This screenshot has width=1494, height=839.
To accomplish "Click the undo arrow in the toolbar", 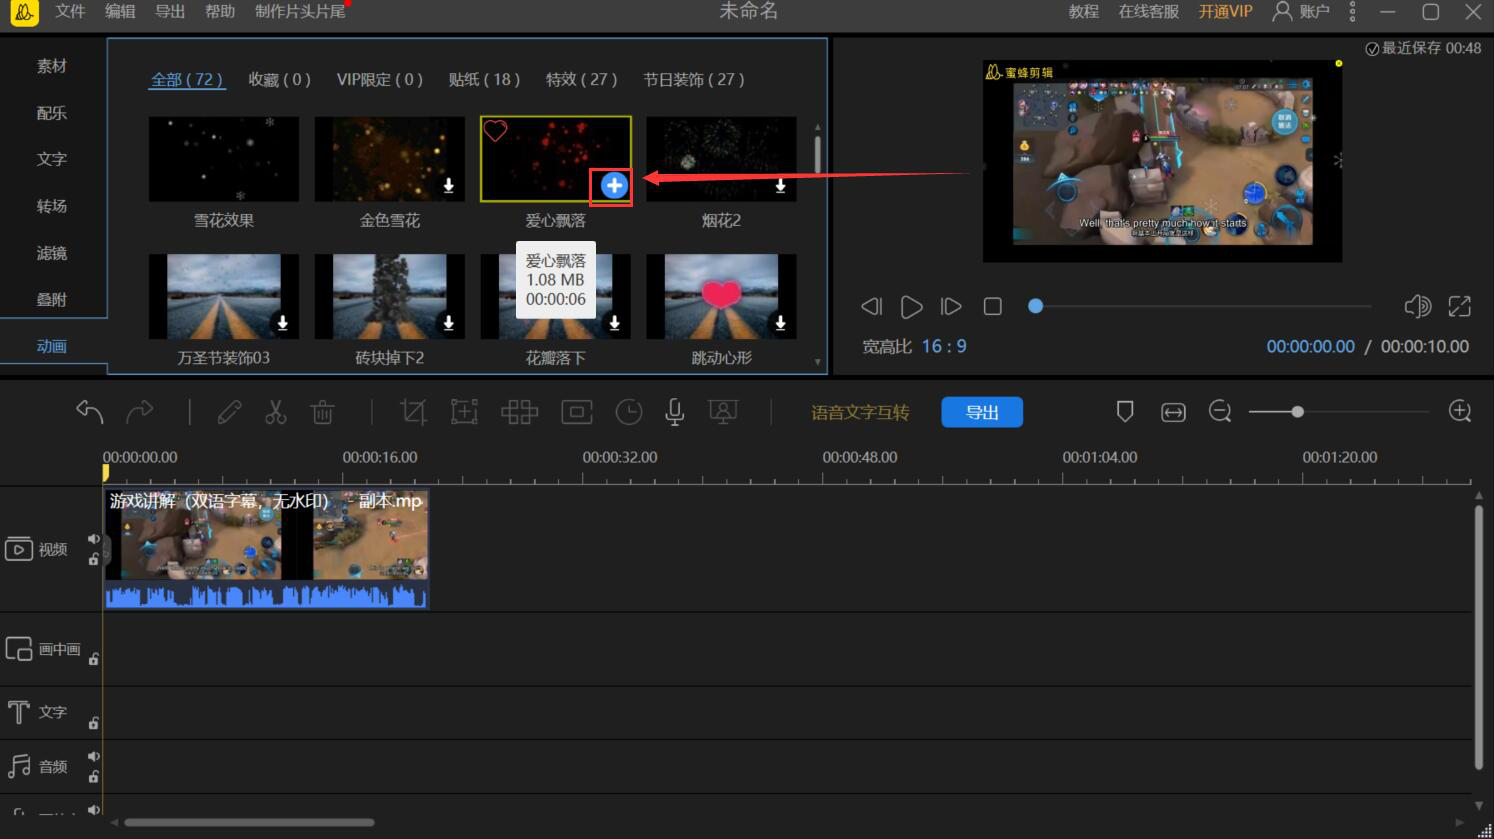I will click(90, 412).
